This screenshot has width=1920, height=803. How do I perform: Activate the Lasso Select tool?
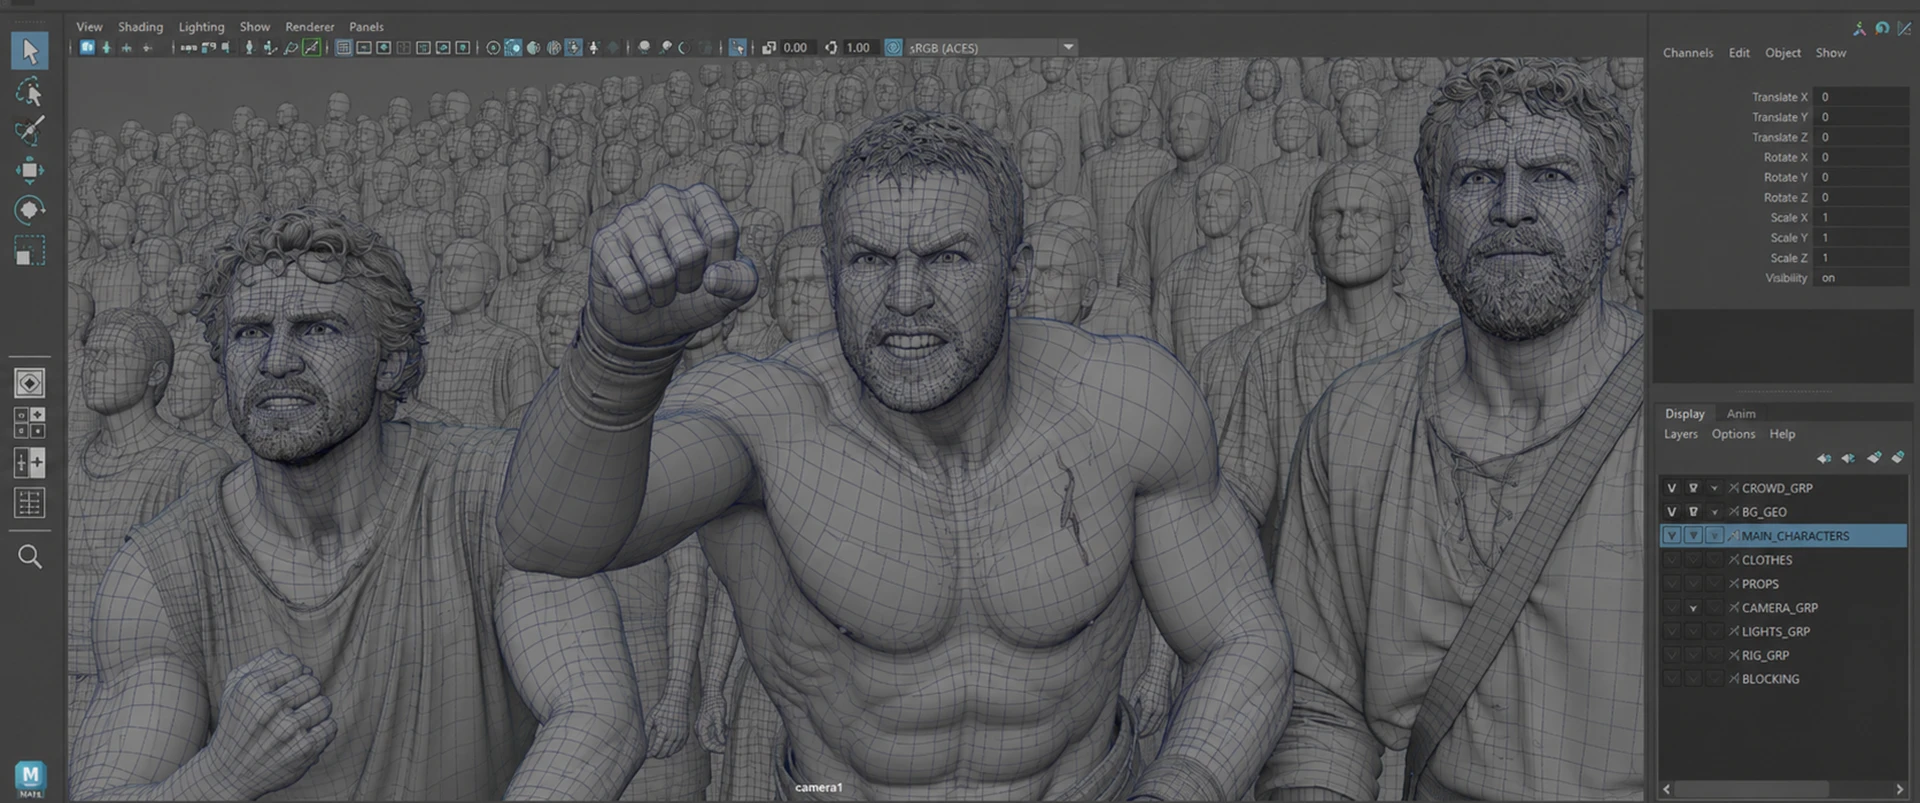(29, 92)
